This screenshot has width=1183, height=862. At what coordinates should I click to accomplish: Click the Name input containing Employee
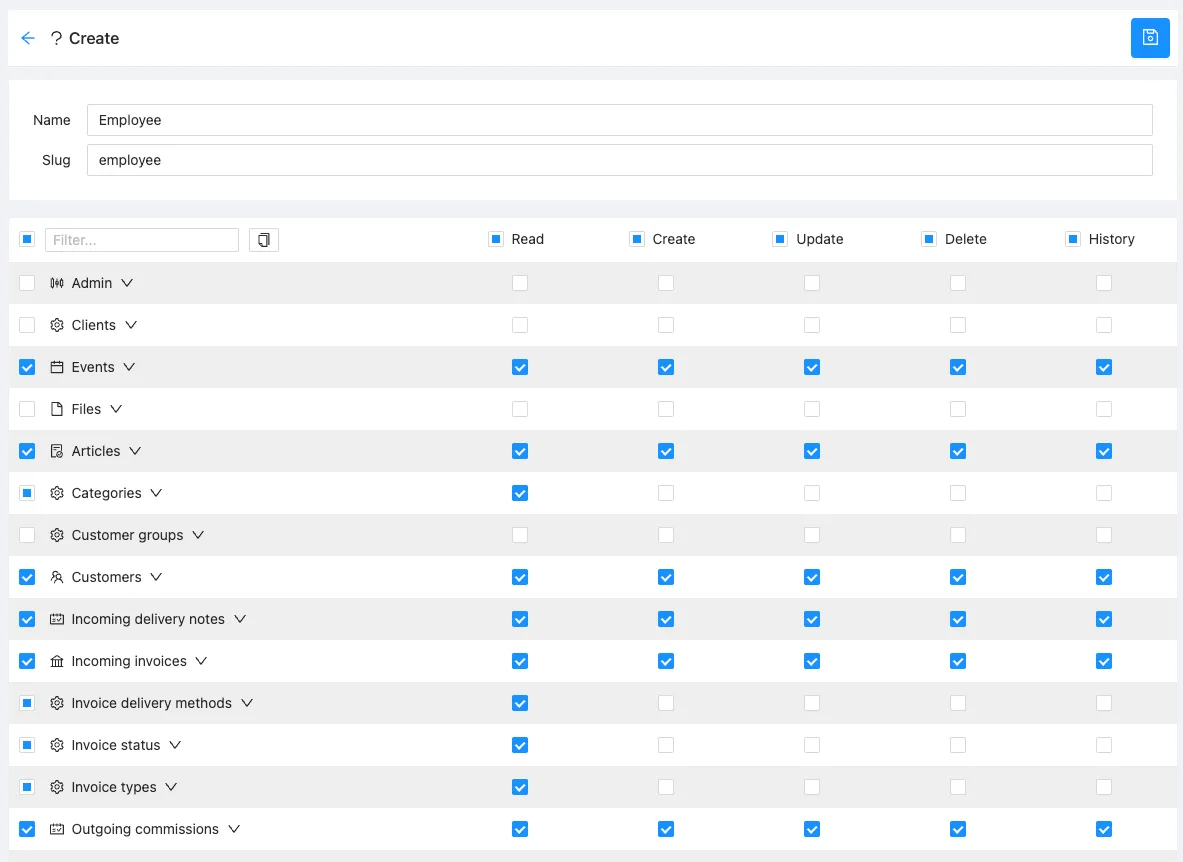tap(619, 120)
